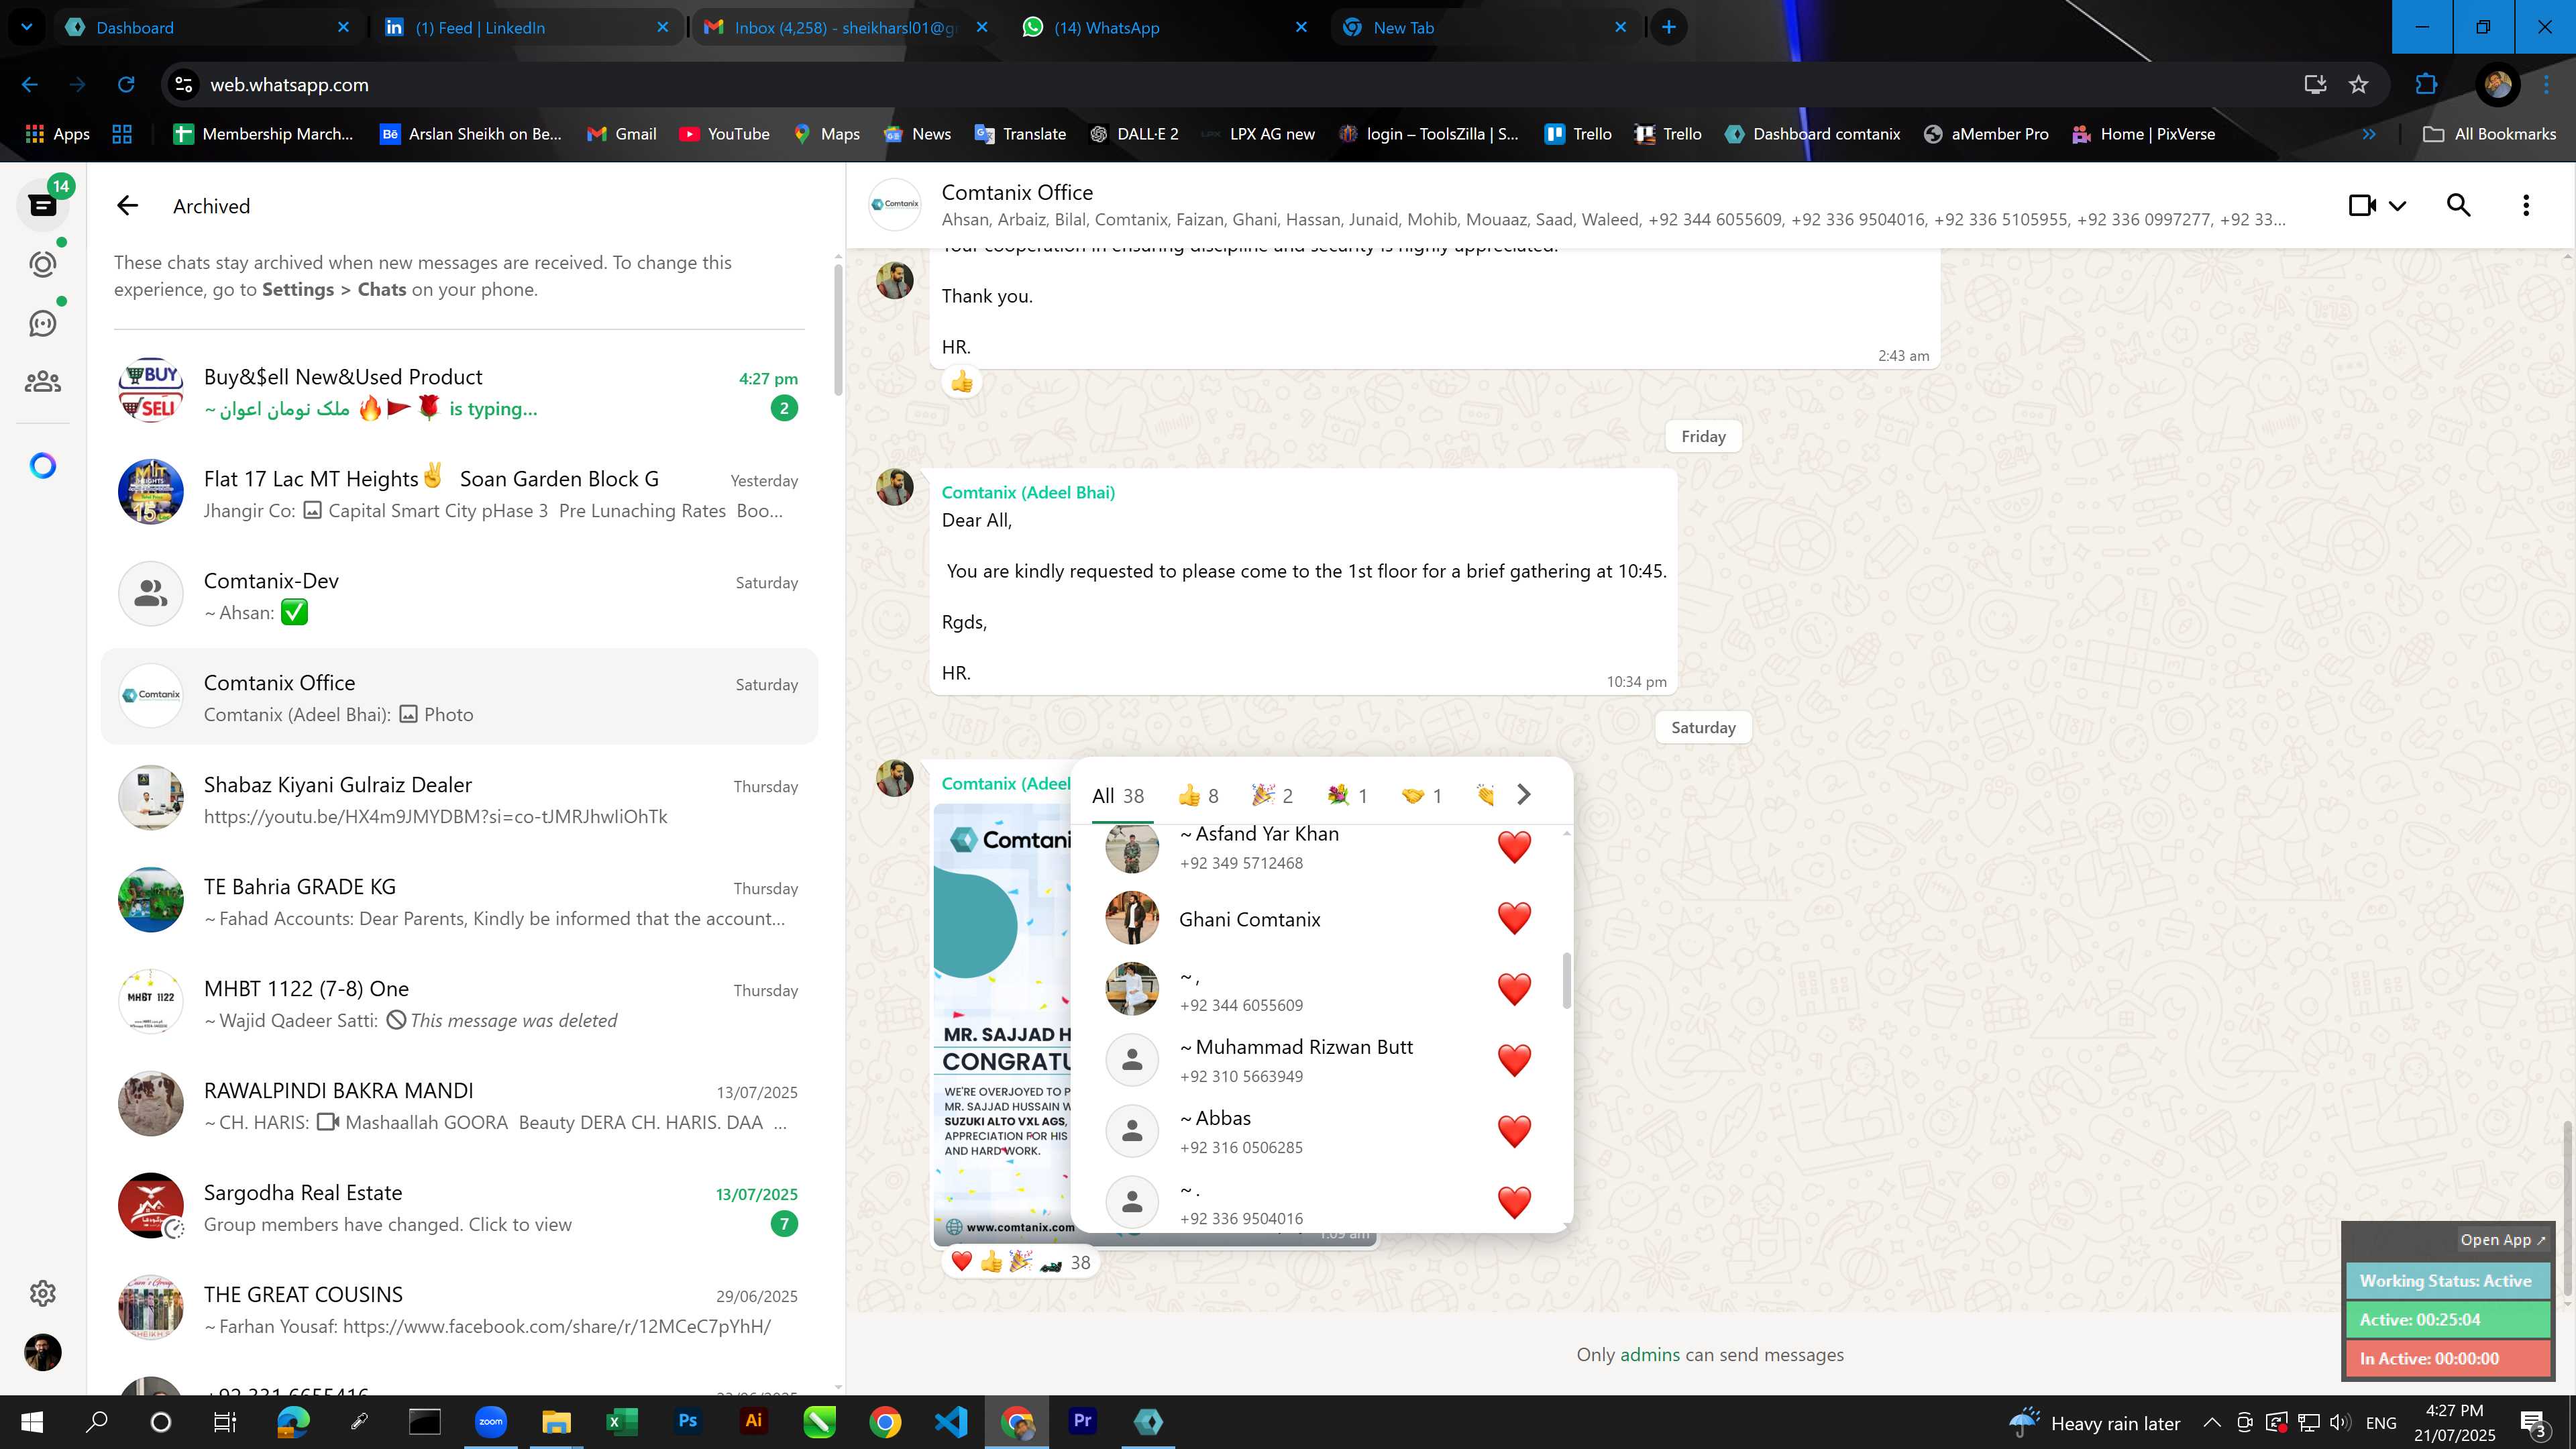Screen dimensions: 2576x1449
Task: Filter reactions by thumbs up 8 tab
Action: pyautogui.click(x=1198, y=796)
